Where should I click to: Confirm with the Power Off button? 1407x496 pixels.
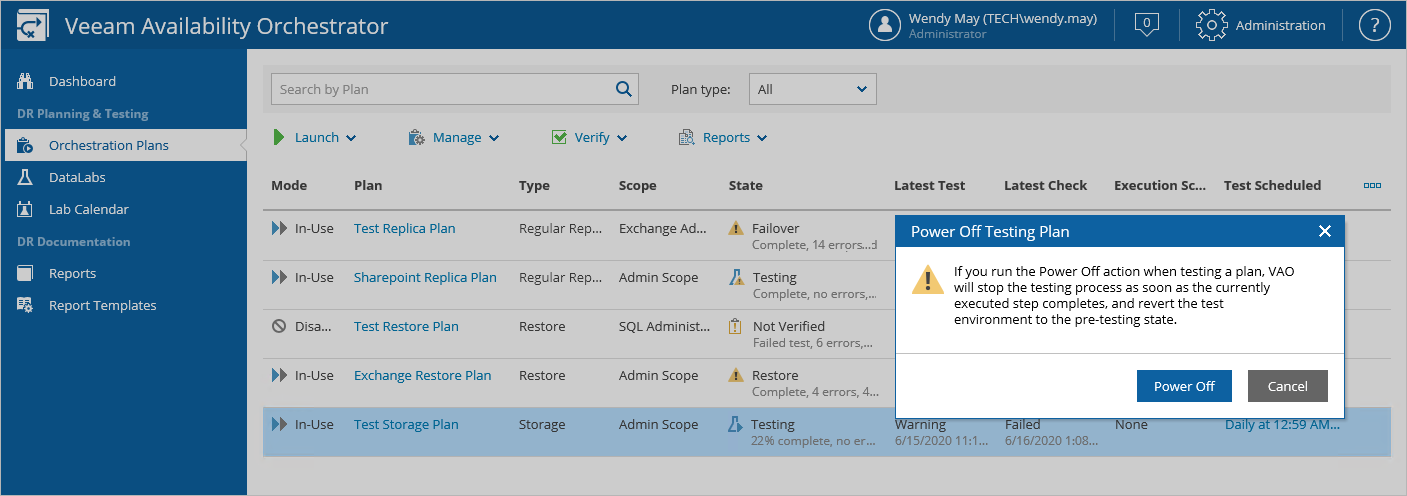pyautogui.click(x=1184, y=386)
